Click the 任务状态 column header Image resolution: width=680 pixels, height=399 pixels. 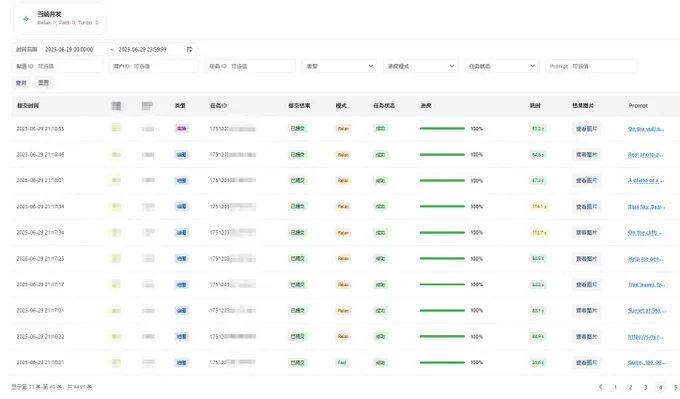pyautogui.click(x=384, y=106)
